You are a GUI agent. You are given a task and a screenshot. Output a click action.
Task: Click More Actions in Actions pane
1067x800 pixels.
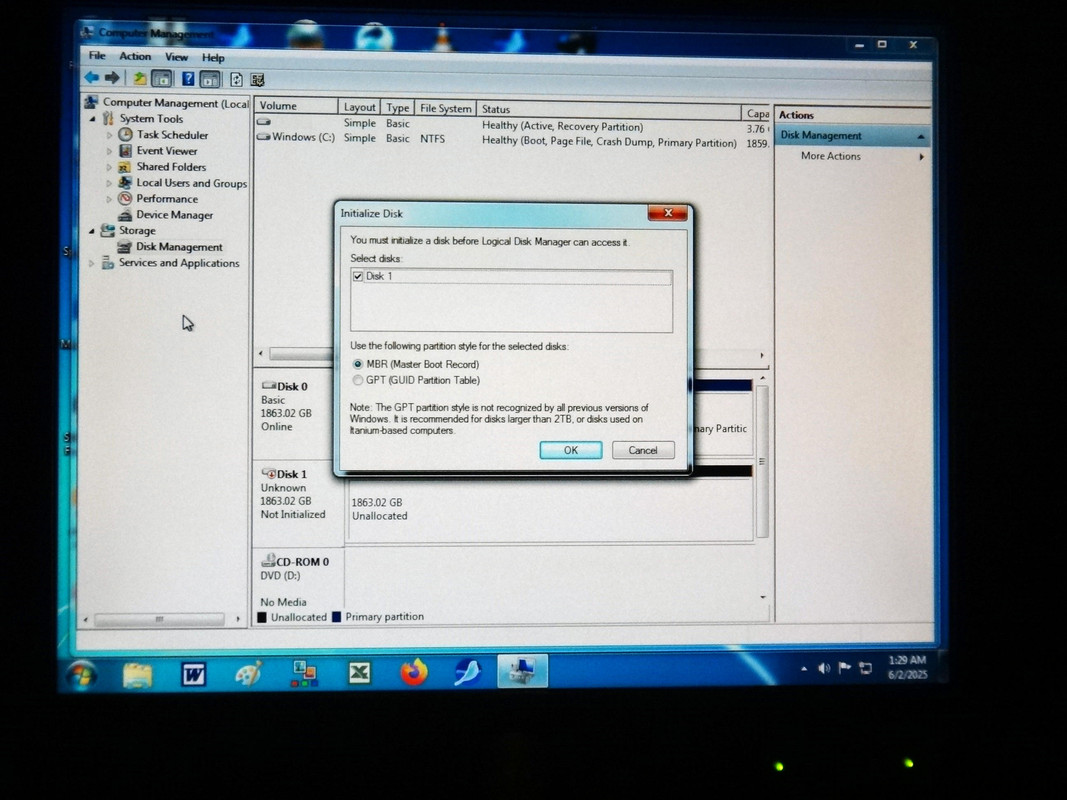coord(830,156)
